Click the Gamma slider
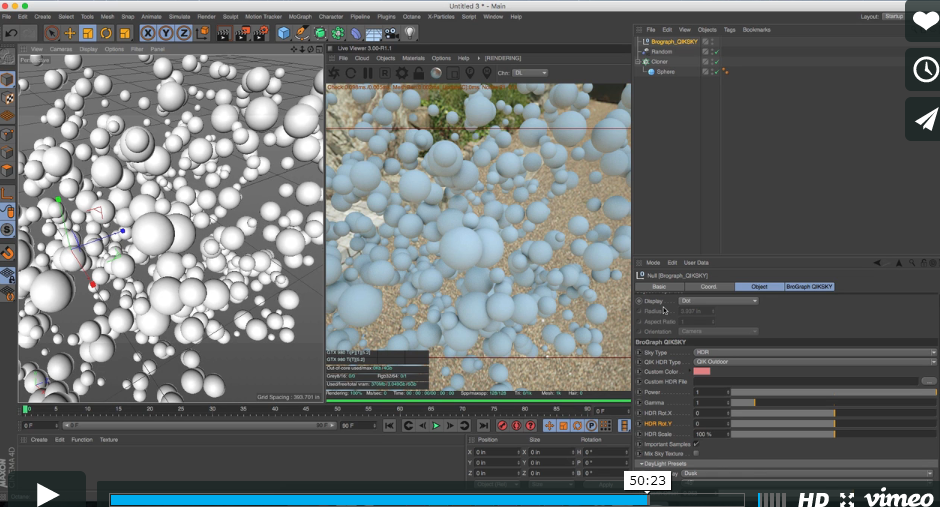Image resolution: width=940 pixels, height=507 pixels. click(x=833, y=403)
